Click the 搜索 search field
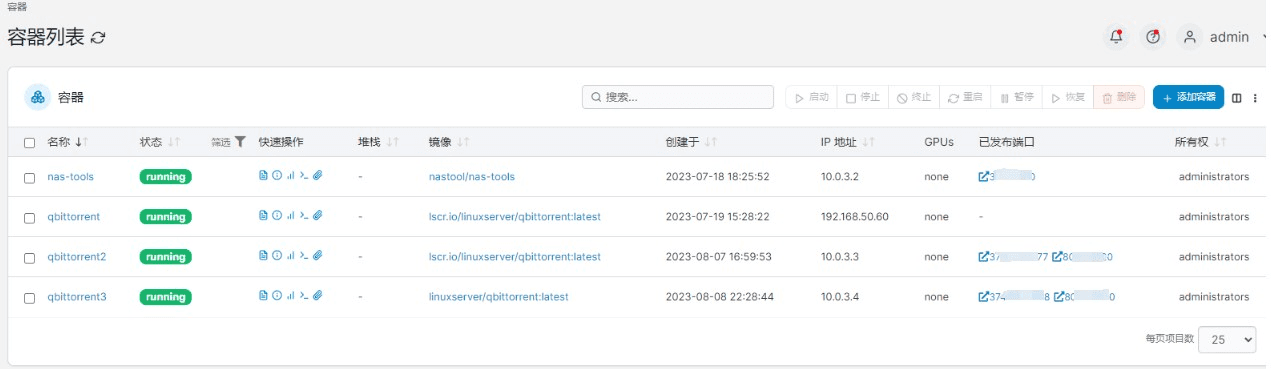Viewport: 1271px width, 369px height. coord(678,97)
